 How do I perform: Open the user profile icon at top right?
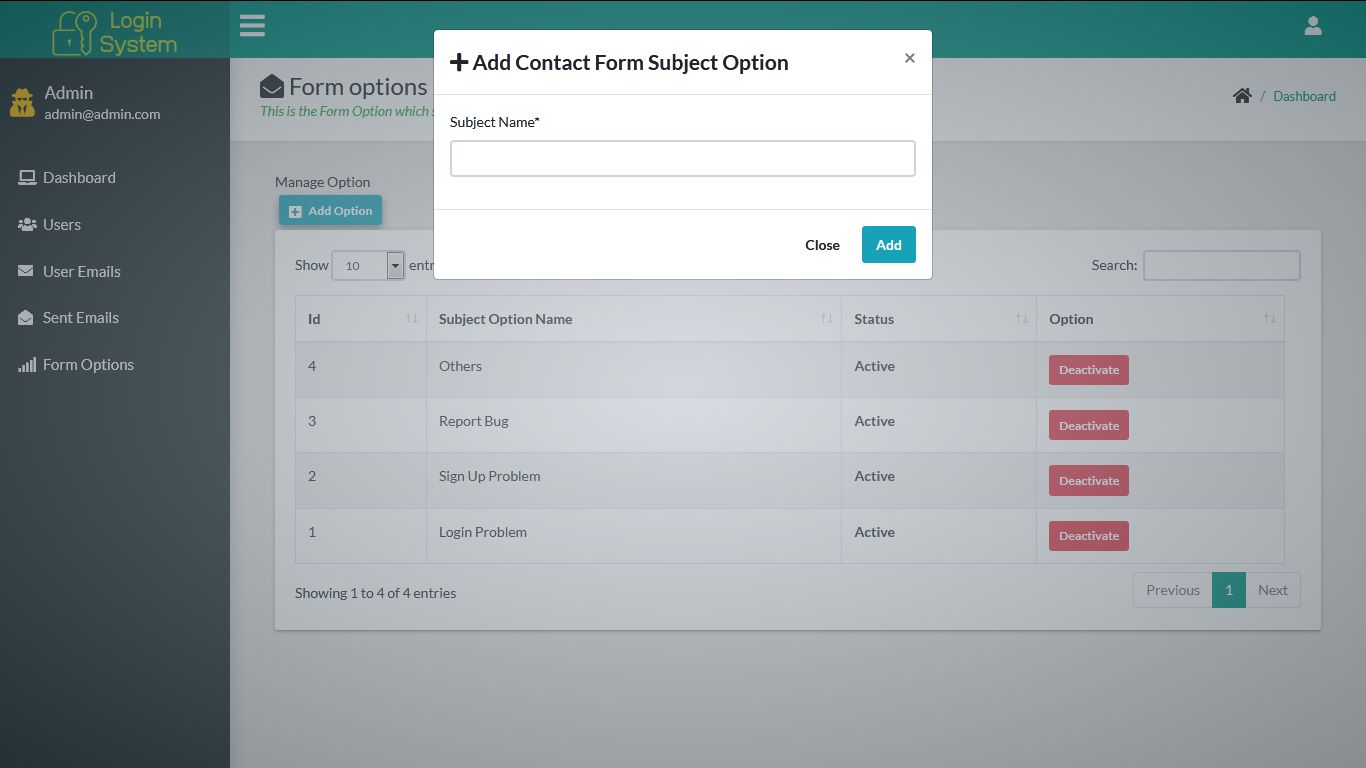[1312, 25]
